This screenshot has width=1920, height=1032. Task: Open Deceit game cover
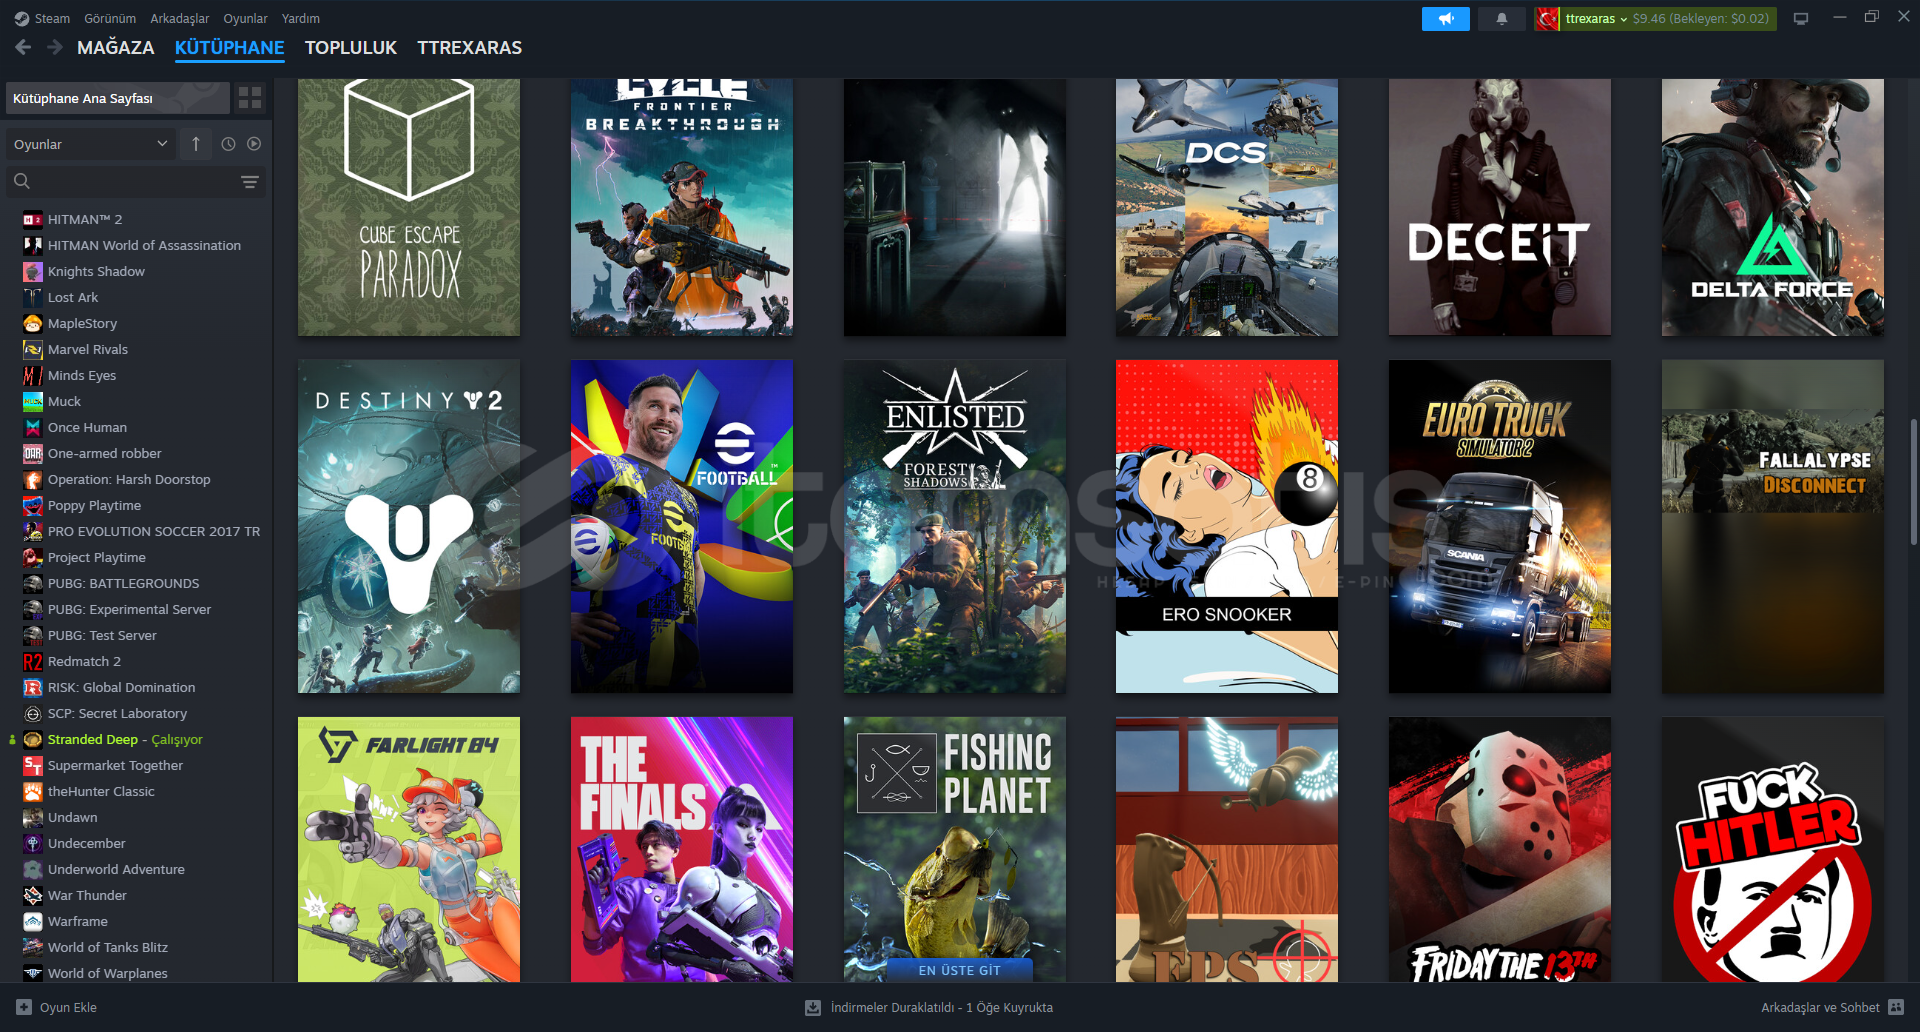click(x=1500, y=207)
